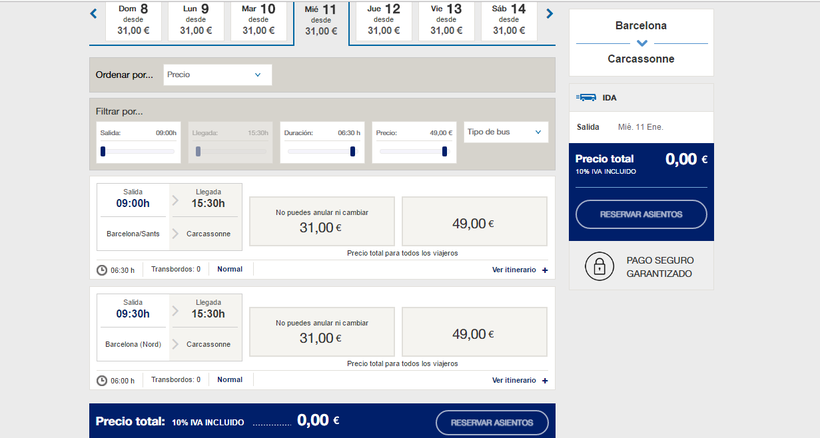Choose 49,00 € fare for 09:00h departure

[x=474, y=221]
